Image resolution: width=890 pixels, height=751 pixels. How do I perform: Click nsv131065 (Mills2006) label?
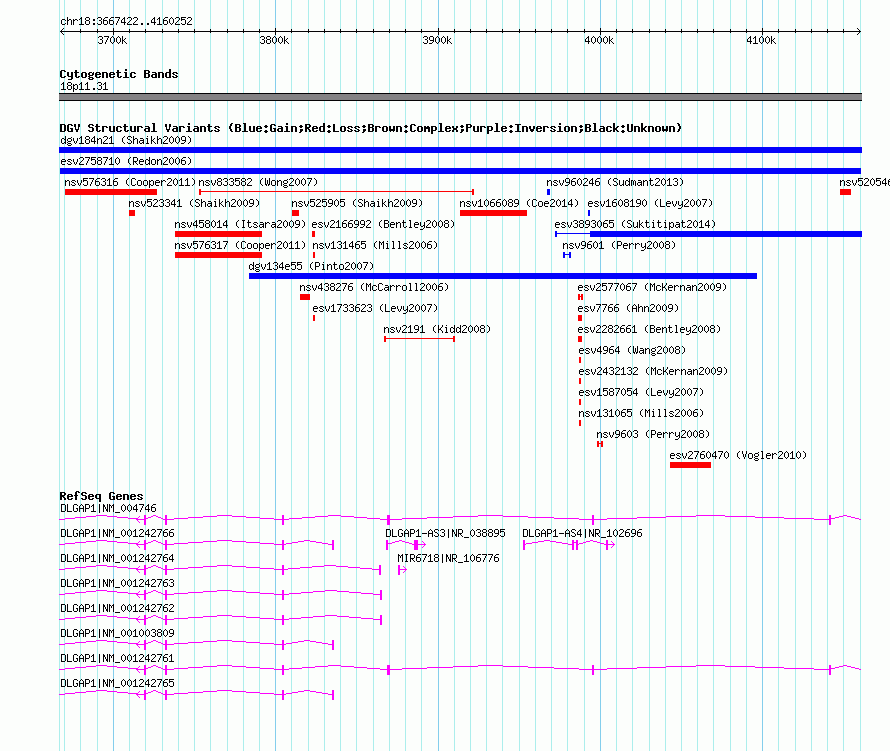pos(641,413)
